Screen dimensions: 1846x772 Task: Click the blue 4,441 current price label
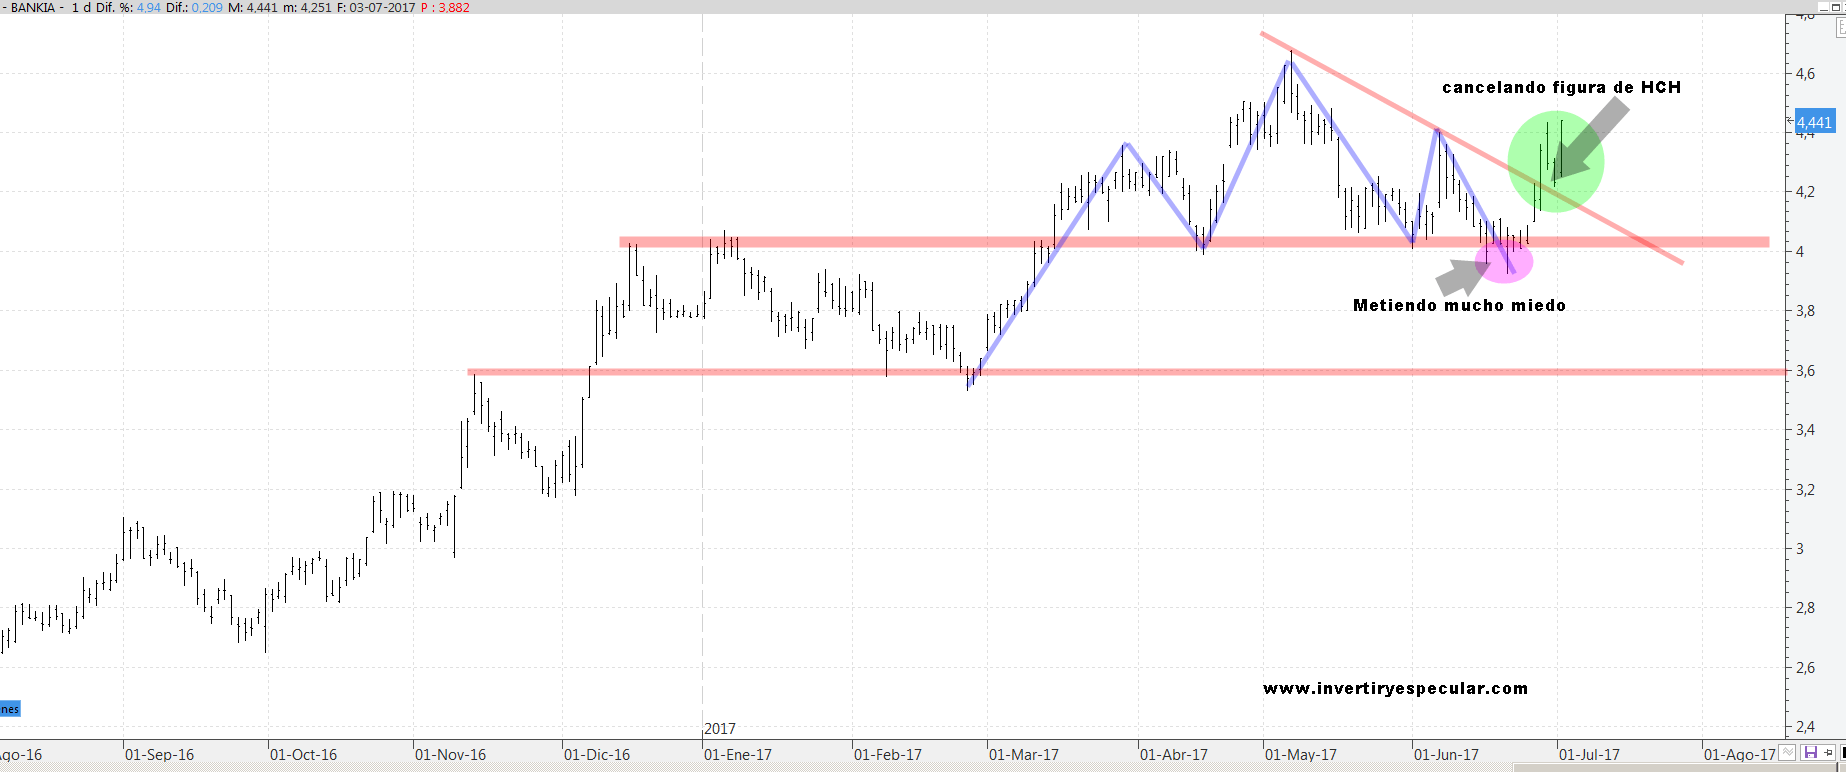coord(1814,123)
